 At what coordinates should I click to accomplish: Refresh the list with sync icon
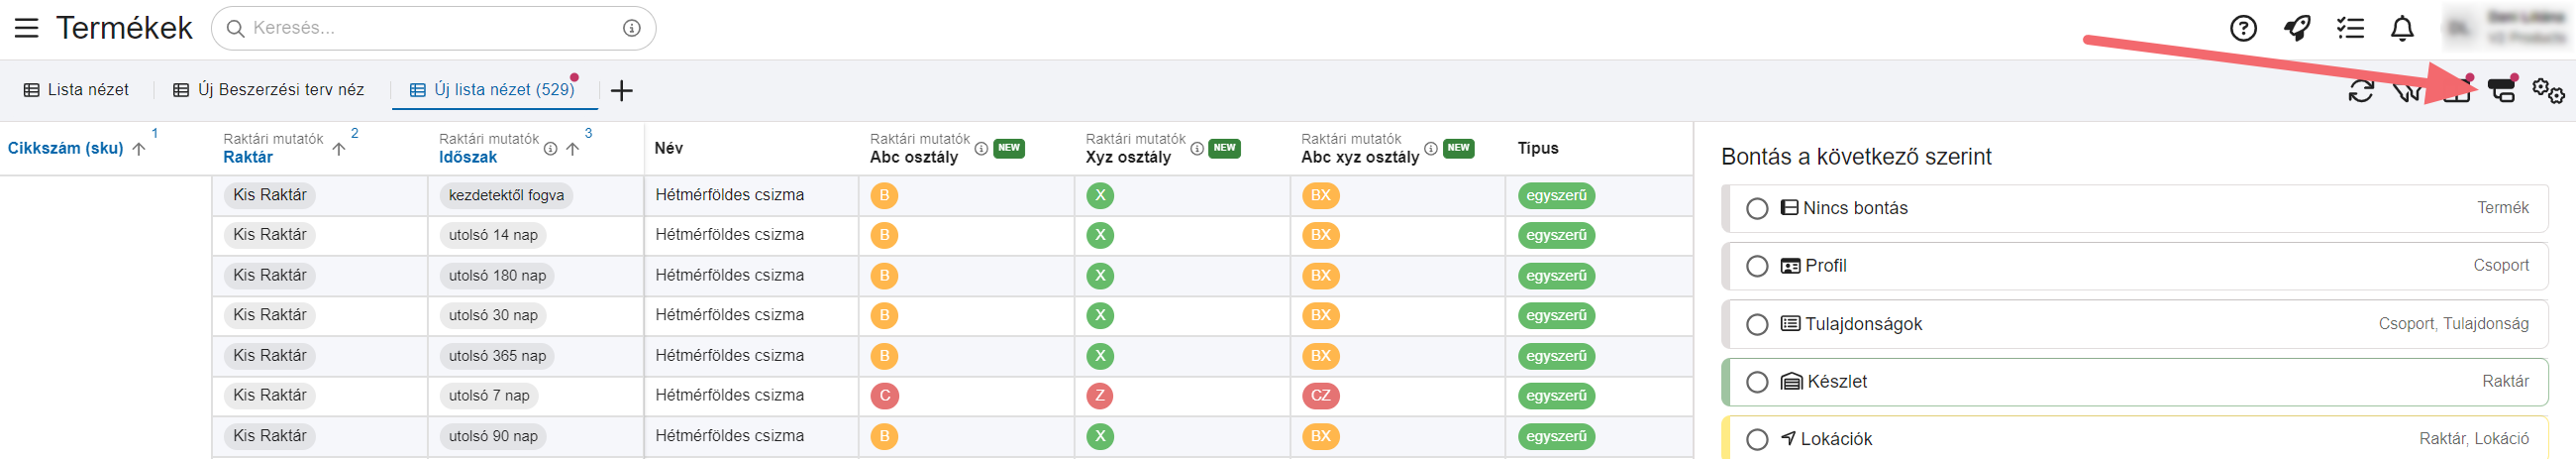click(x=2360, y=91)
